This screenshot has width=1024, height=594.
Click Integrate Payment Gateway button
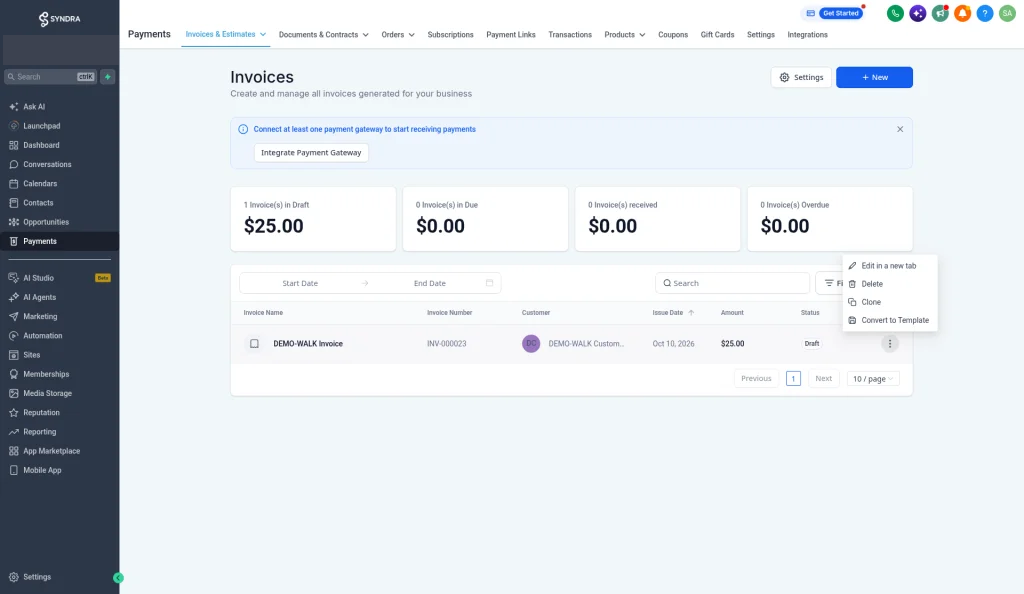coord(311,153)
